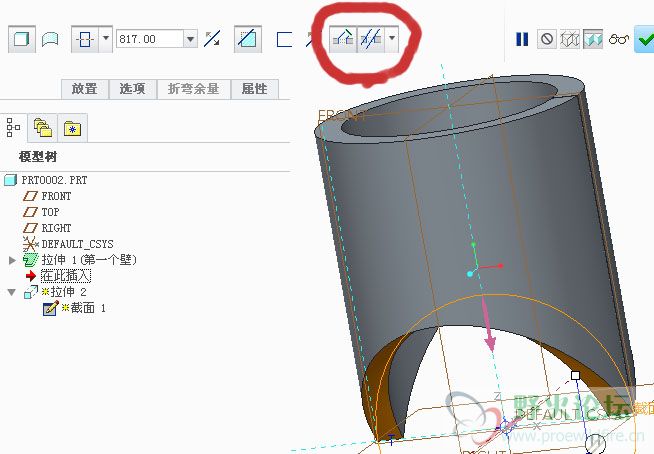654x454 pixels.
Task: Select the 在此插入 marker
Action: tap(66, 276)
